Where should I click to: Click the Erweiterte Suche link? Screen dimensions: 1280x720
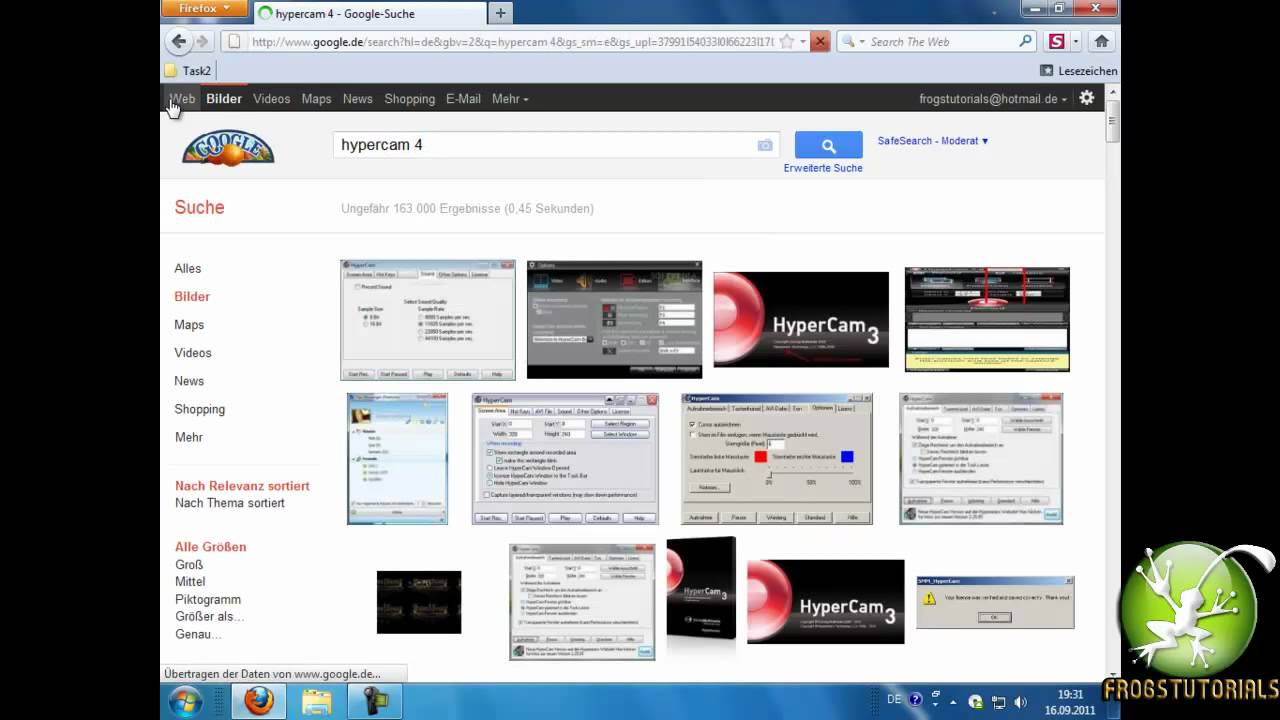823,168
